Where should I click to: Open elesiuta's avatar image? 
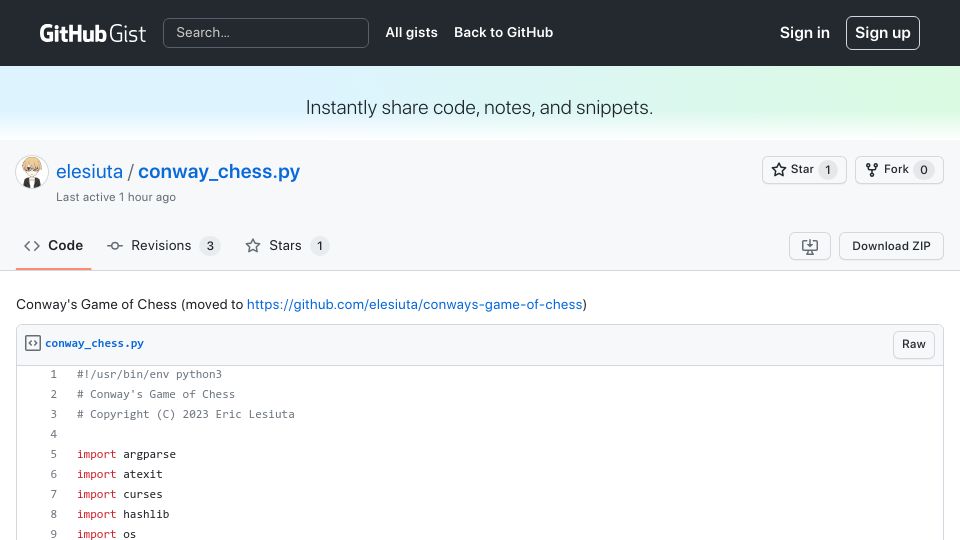32,172
